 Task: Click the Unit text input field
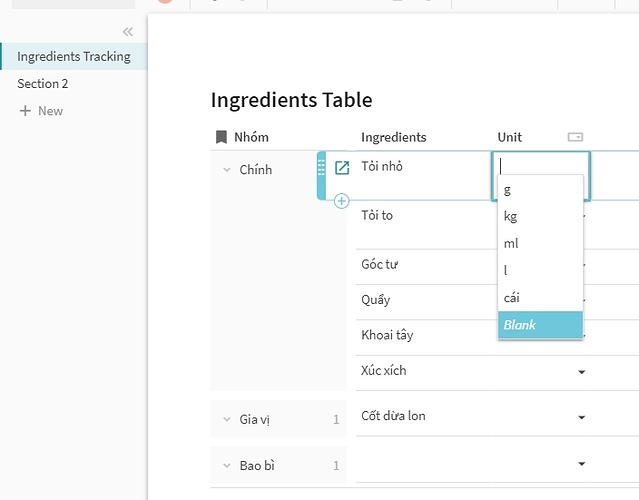[x=540, y=166]
